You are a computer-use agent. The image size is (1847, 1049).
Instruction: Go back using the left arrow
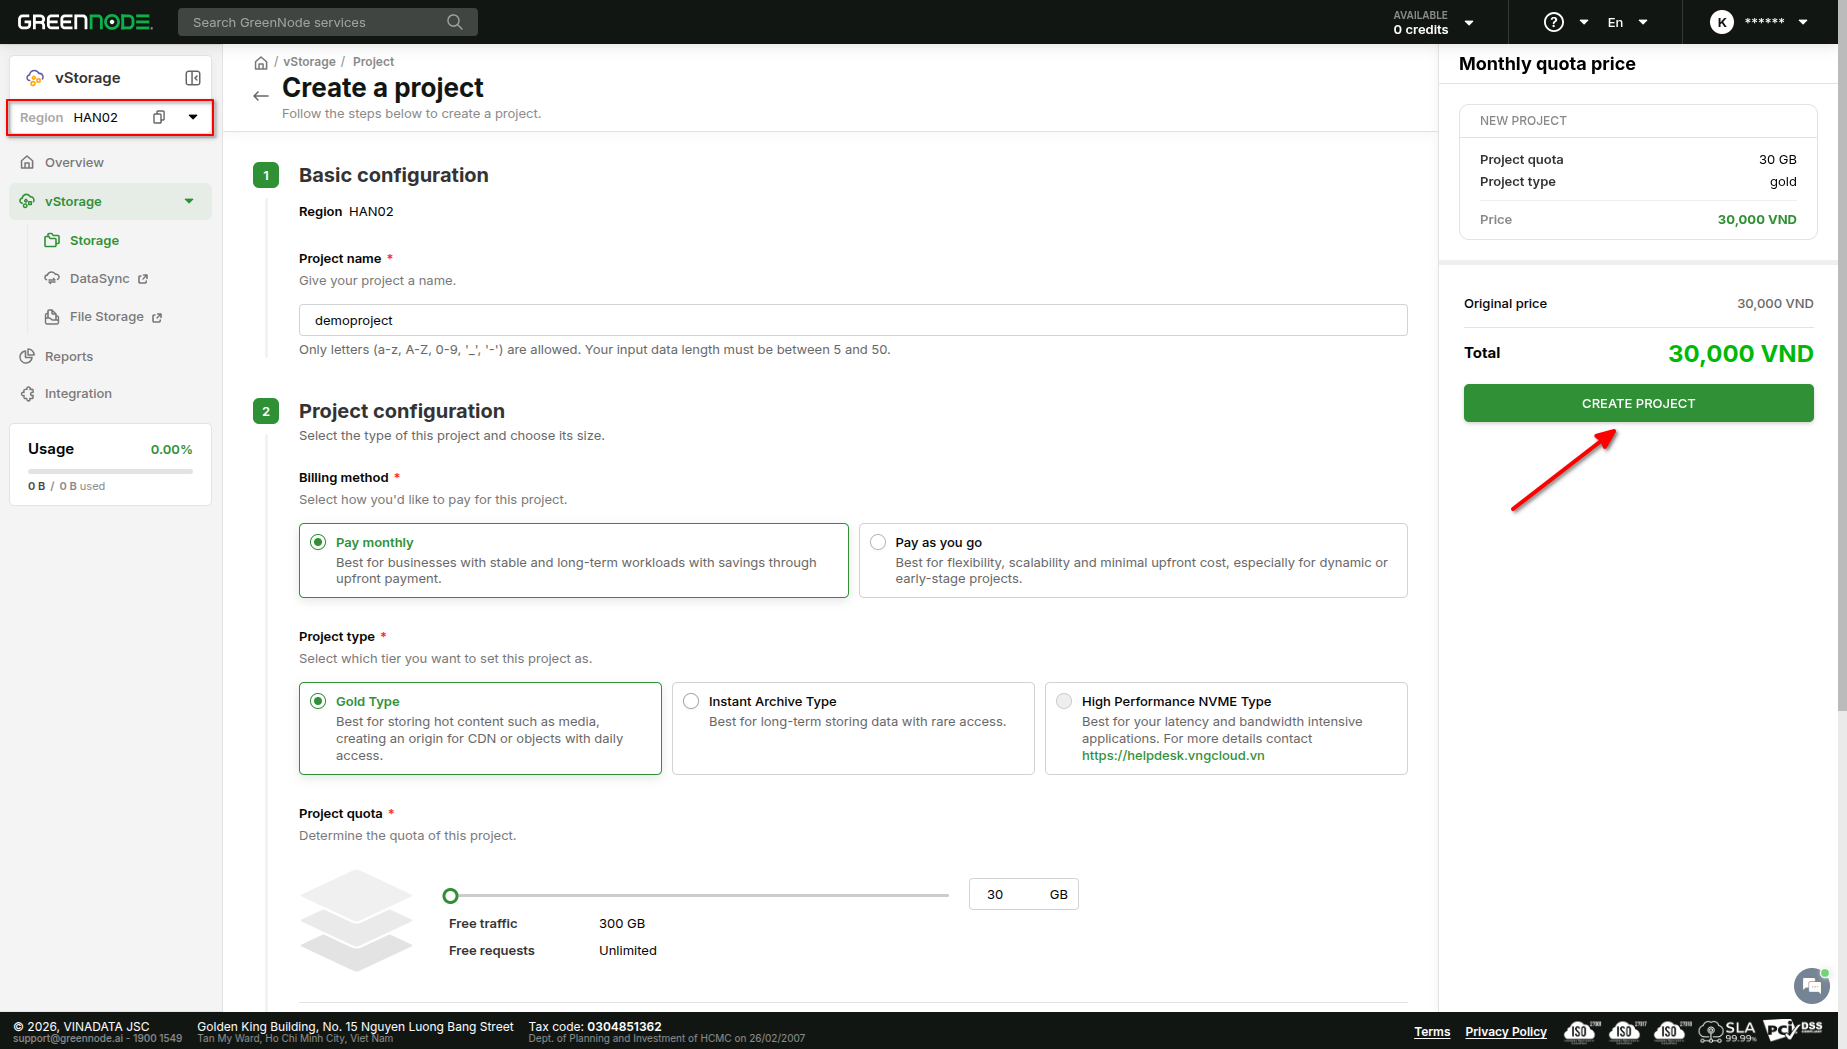coord(261,96)
